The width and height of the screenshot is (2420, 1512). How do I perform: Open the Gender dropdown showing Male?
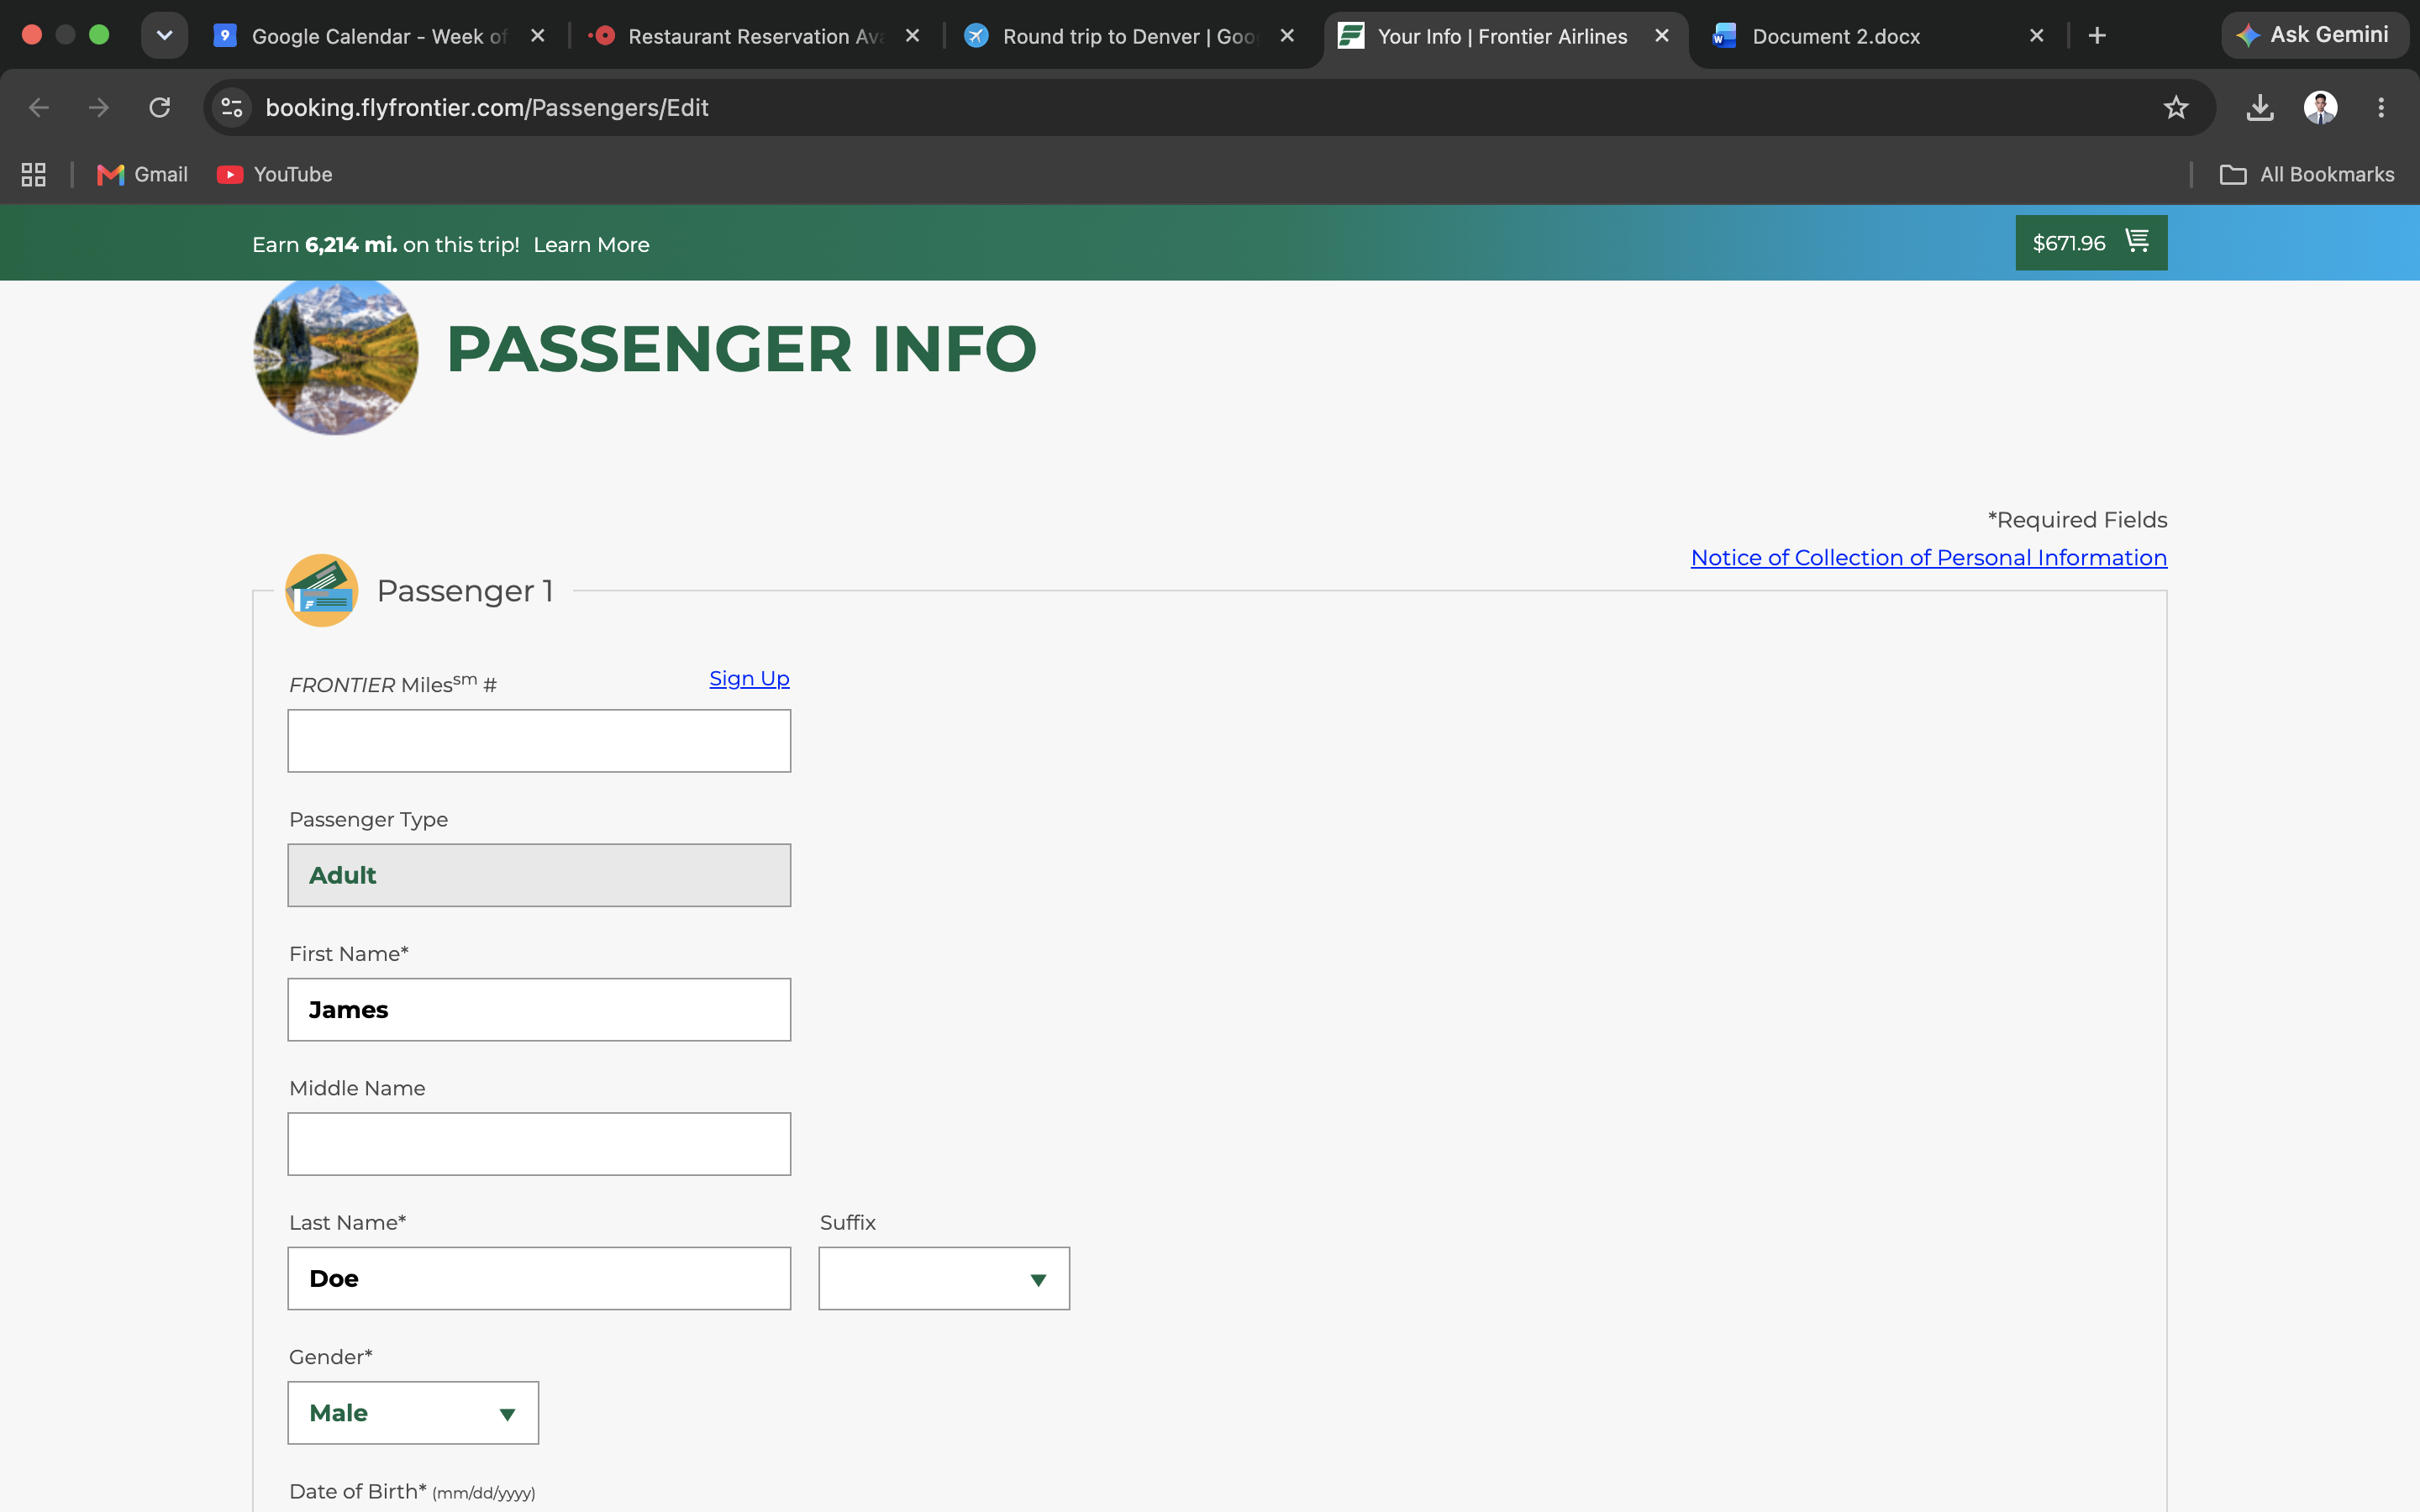pyautogui.click(x=413, y=1412)
